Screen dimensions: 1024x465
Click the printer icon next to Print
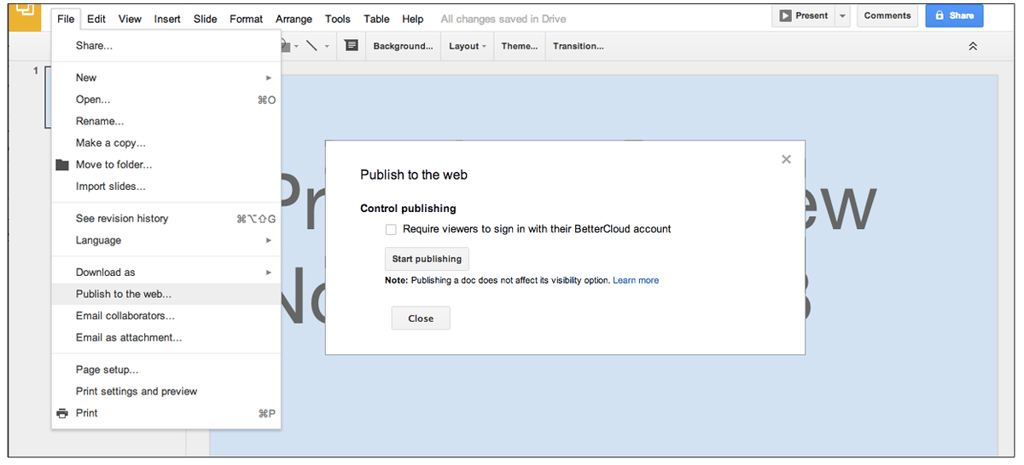pyautogui.click(x=62, y=413)
